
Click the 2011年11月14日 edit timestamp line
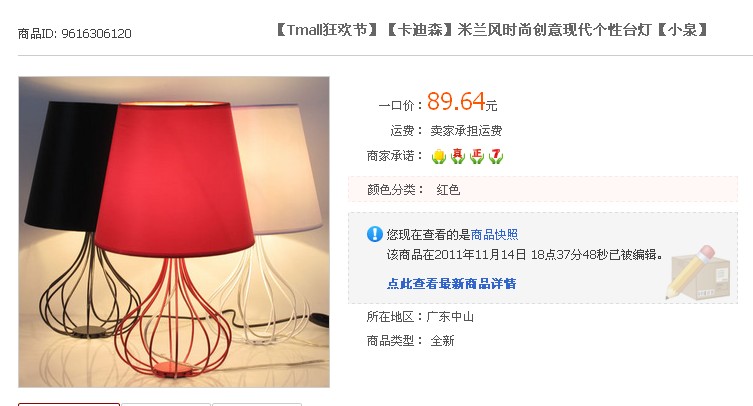[x=525, y=254]
